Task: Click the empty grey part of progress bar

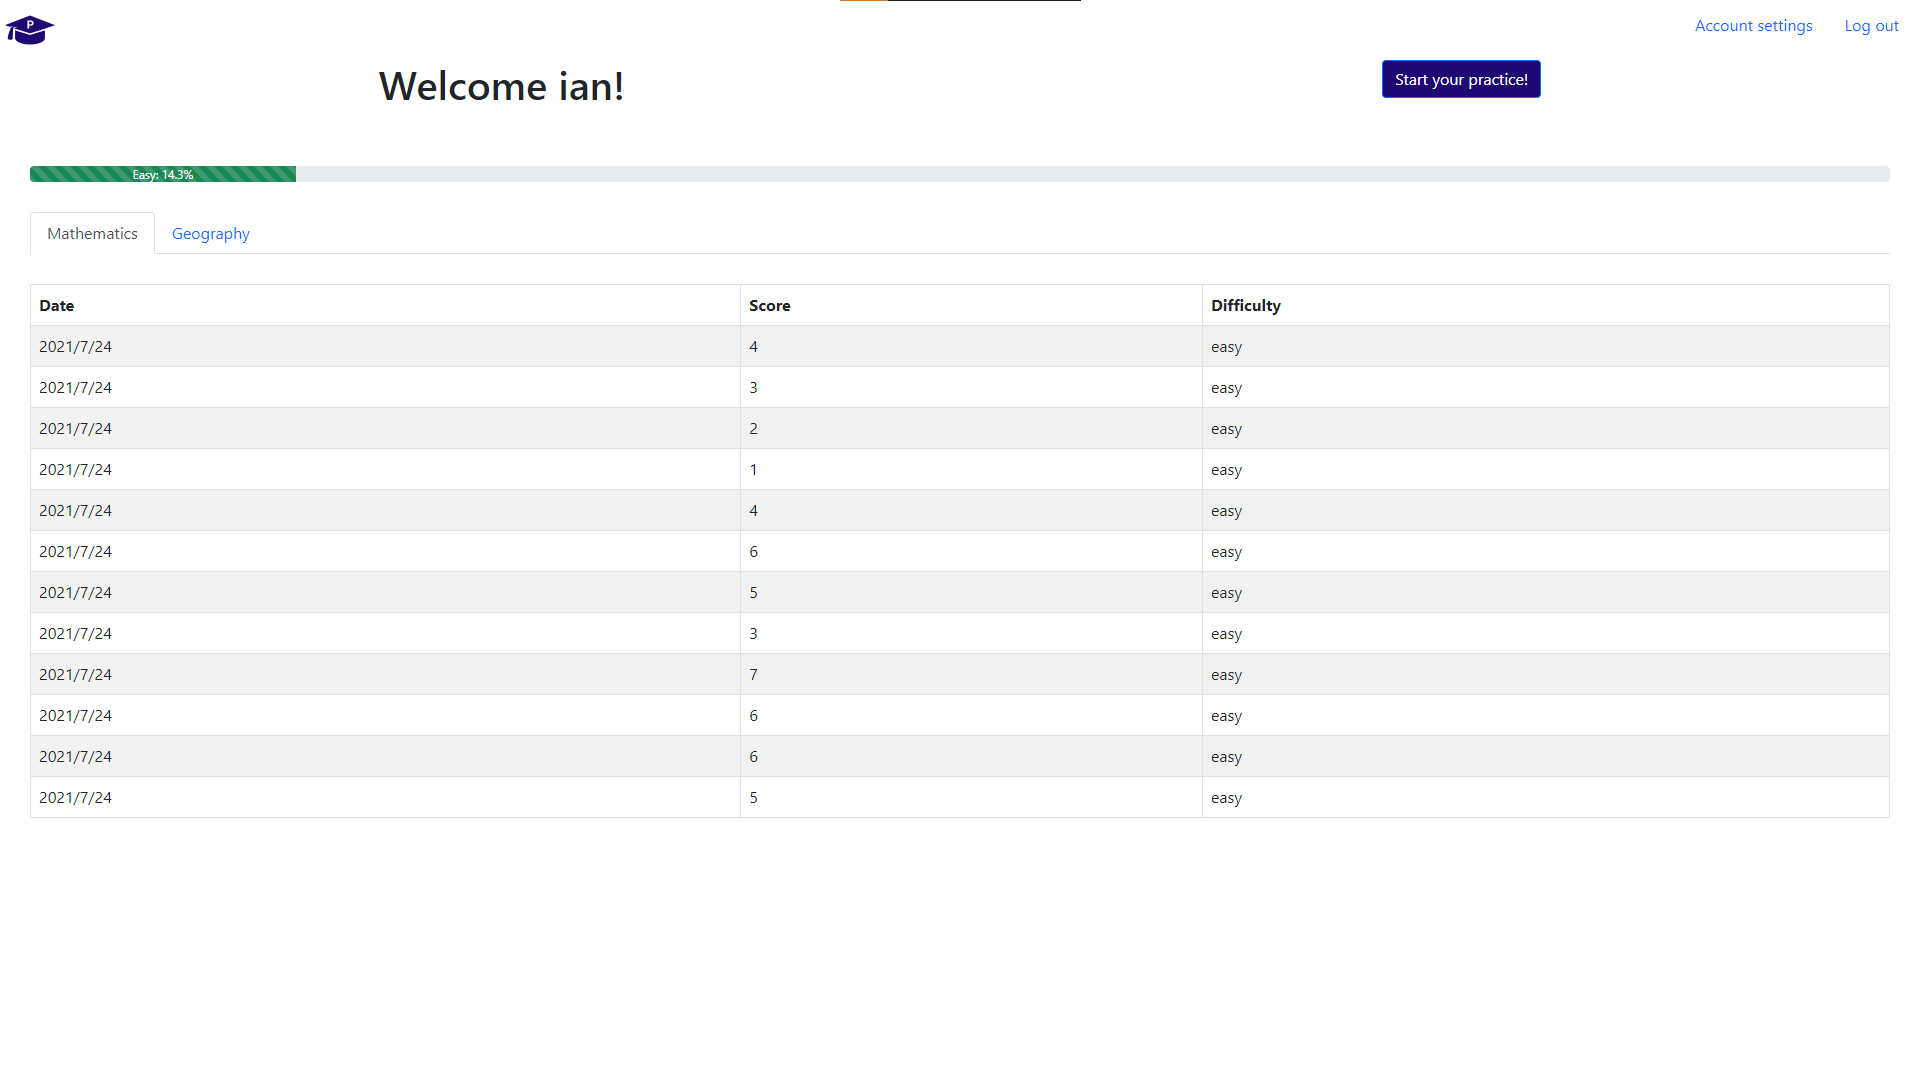Action: pyautogui.click(x=1090, y=174)
